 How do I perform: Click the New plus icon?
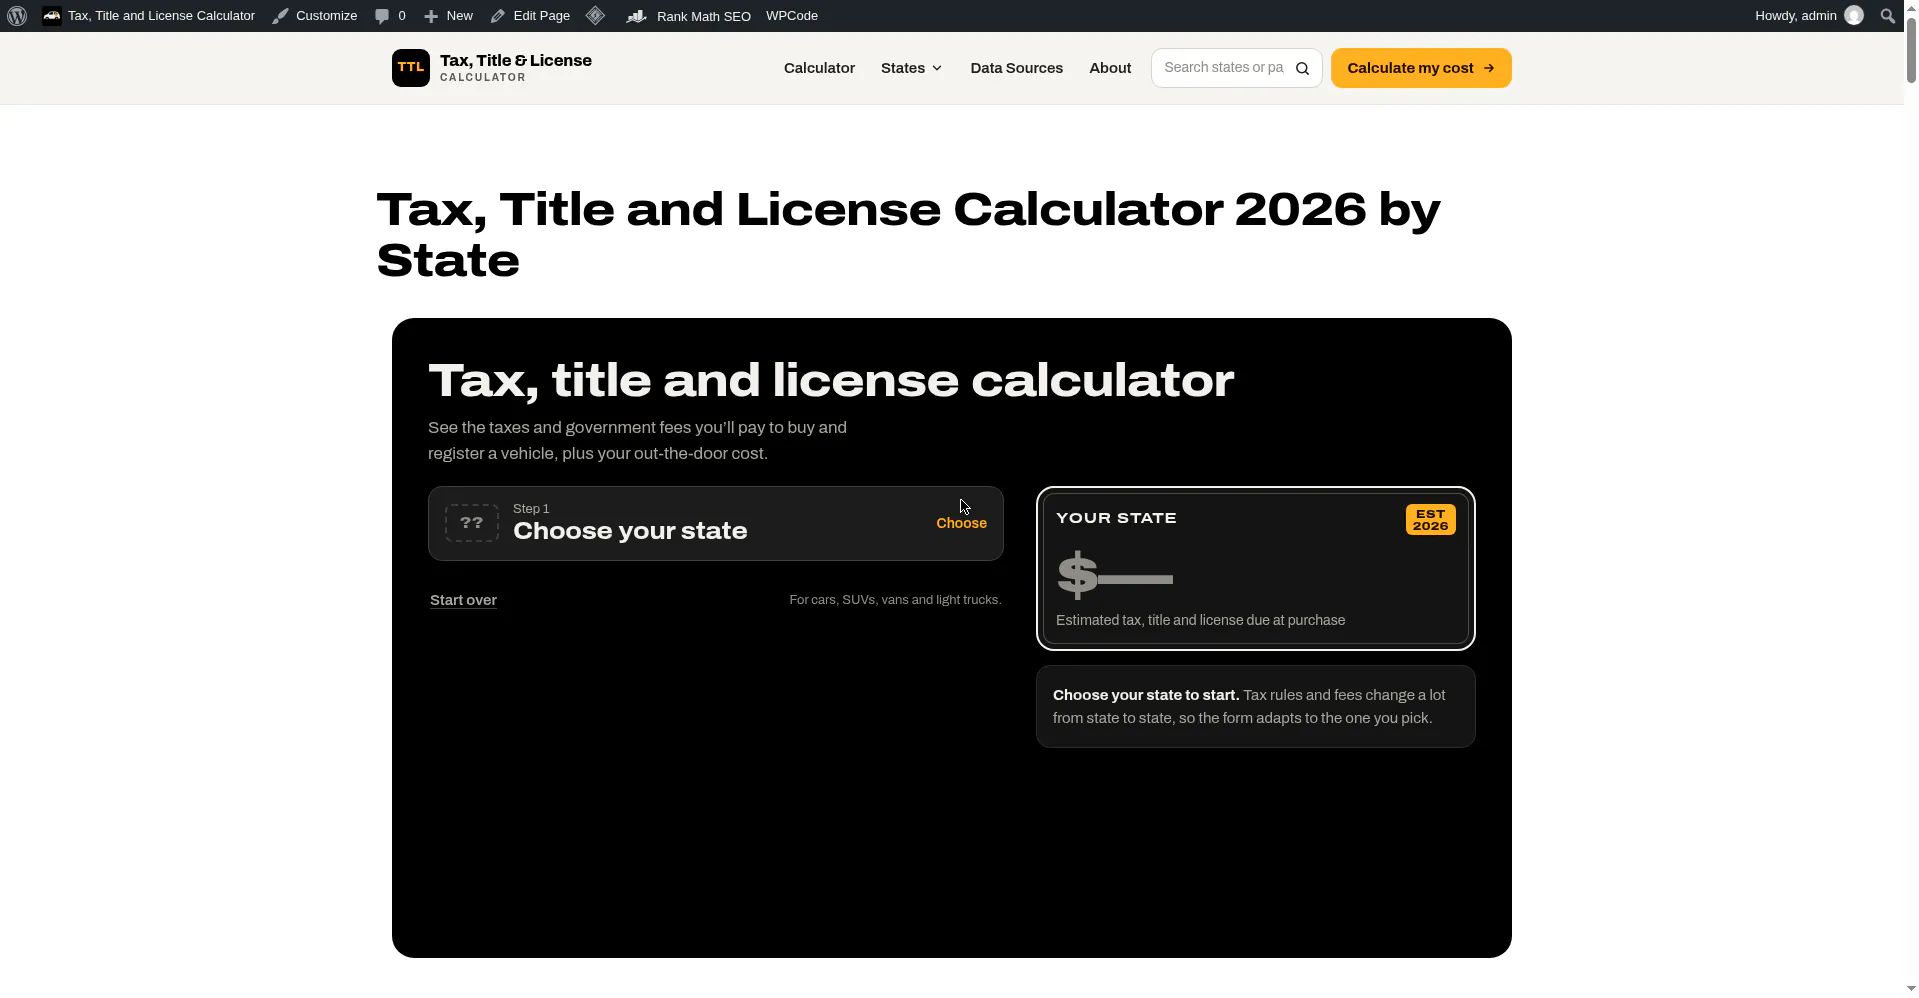pos(431,16)
